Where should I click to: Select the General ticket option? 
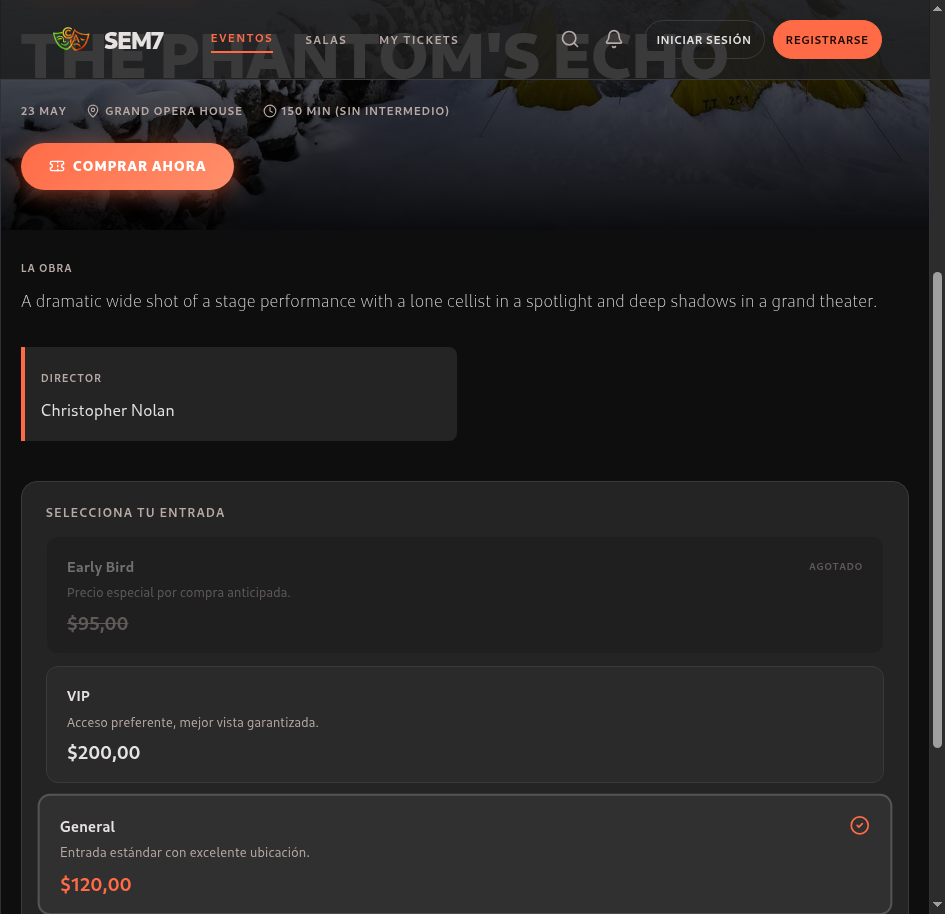point(465,854)
